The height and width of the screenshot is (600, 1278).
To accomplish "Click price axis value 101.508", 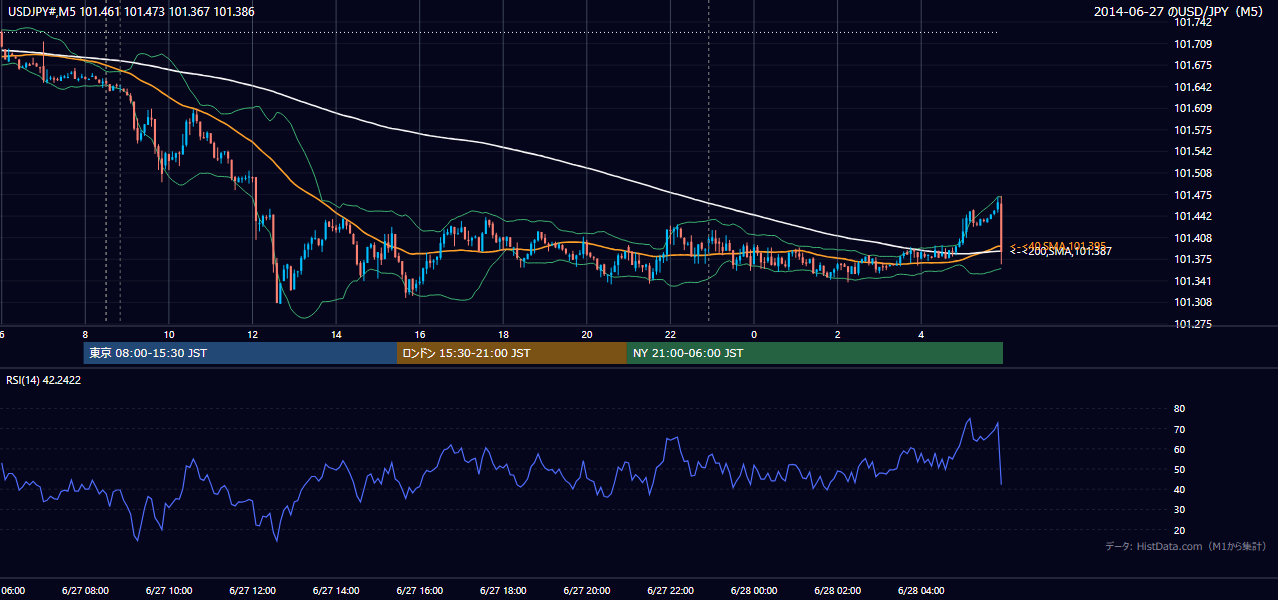I will click(x=1192, y=173).
